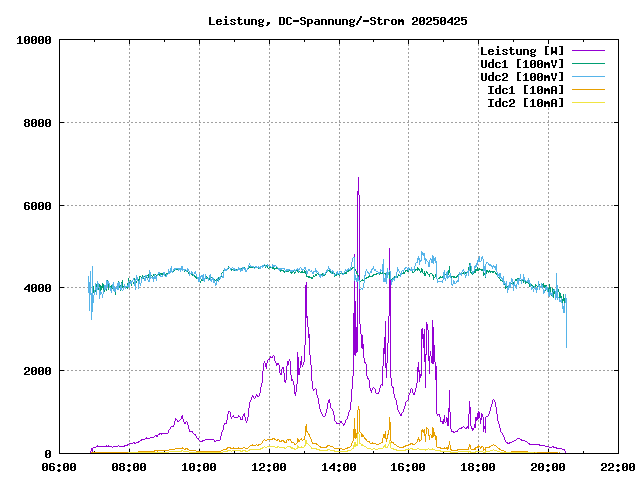Select the 6000 y-axis tick label
Viewport: 640px width, 480px height.
click(36, 206)
